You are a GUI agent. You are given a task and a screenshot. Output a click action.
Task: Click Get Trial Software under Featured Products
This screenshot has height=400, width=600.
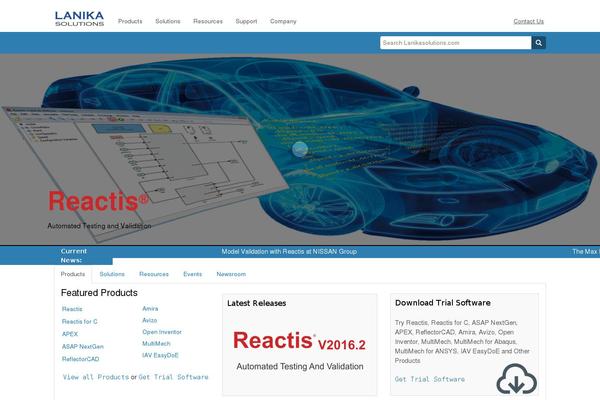[x=173, y=377]
